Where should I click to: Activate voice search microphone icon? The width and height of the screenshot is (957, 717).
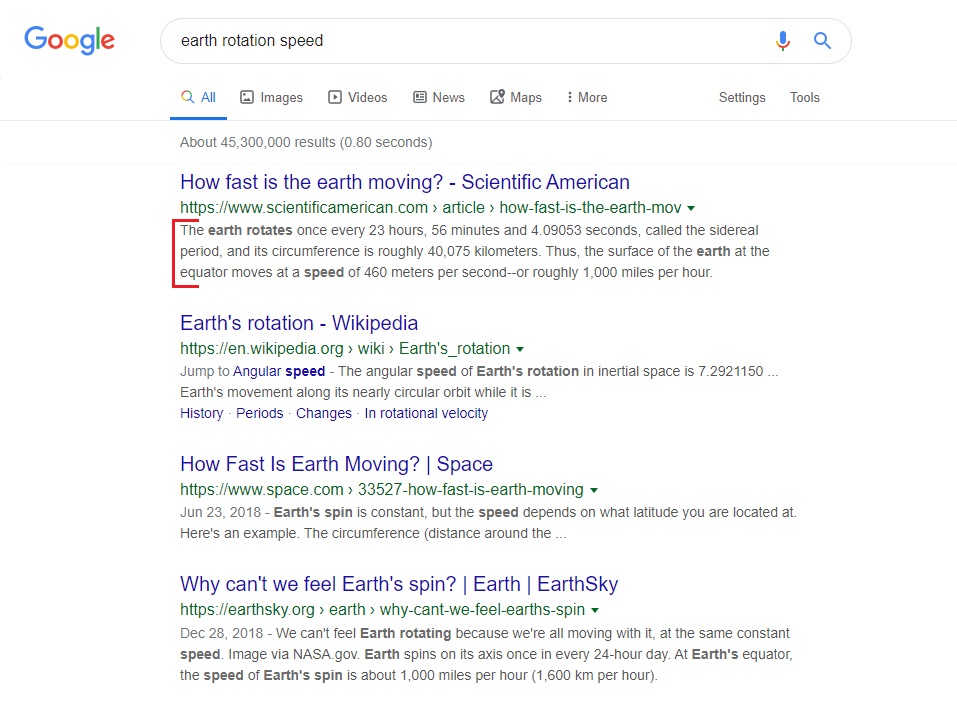783,41
